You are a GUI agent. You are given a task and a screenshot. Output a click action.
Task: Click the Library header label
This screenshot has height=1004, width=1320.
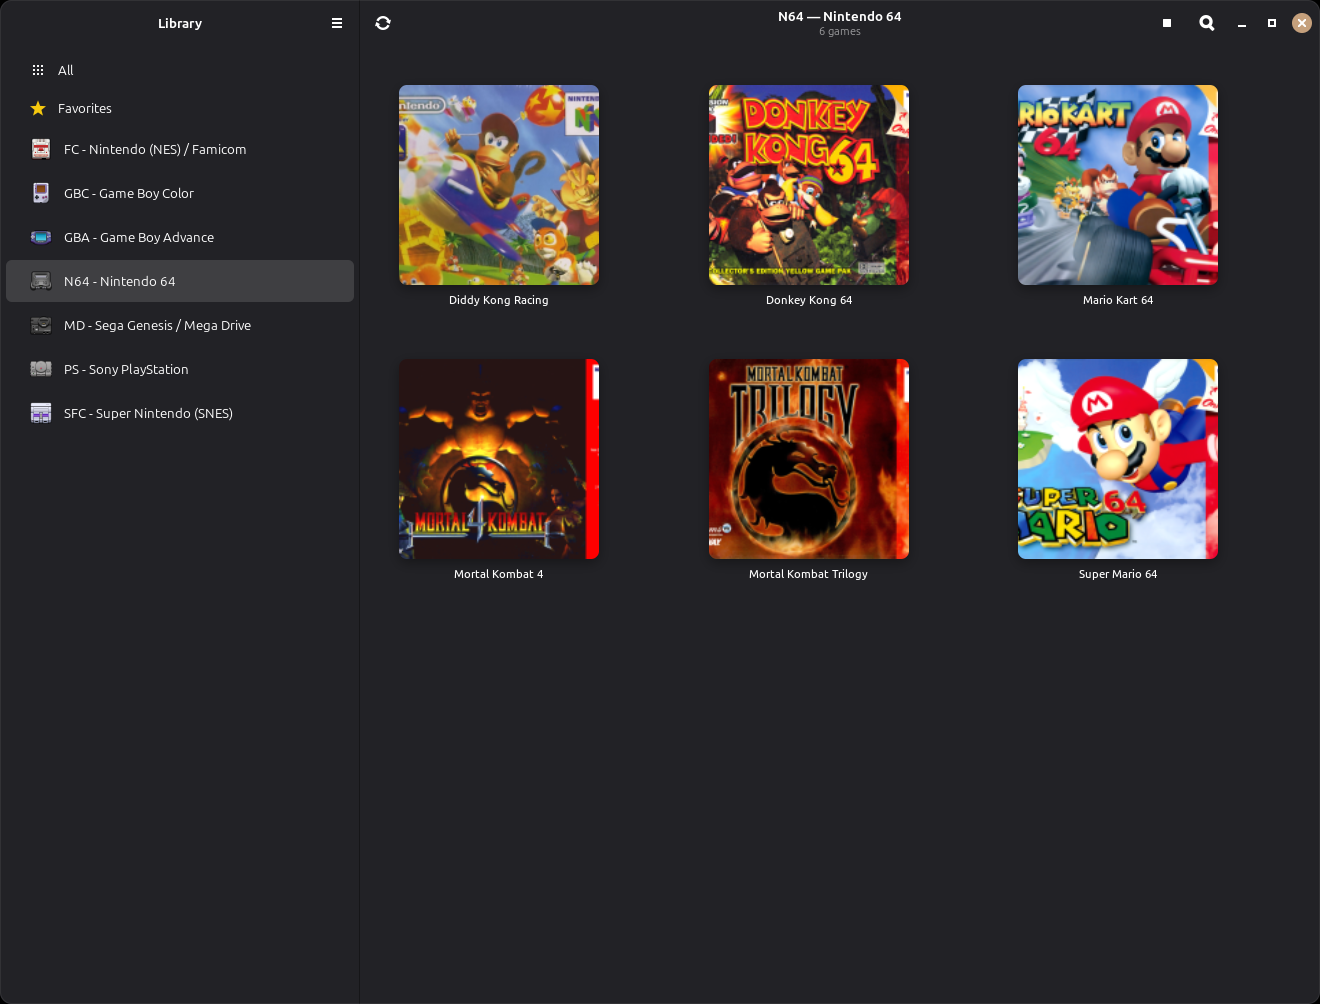point(180,23)
